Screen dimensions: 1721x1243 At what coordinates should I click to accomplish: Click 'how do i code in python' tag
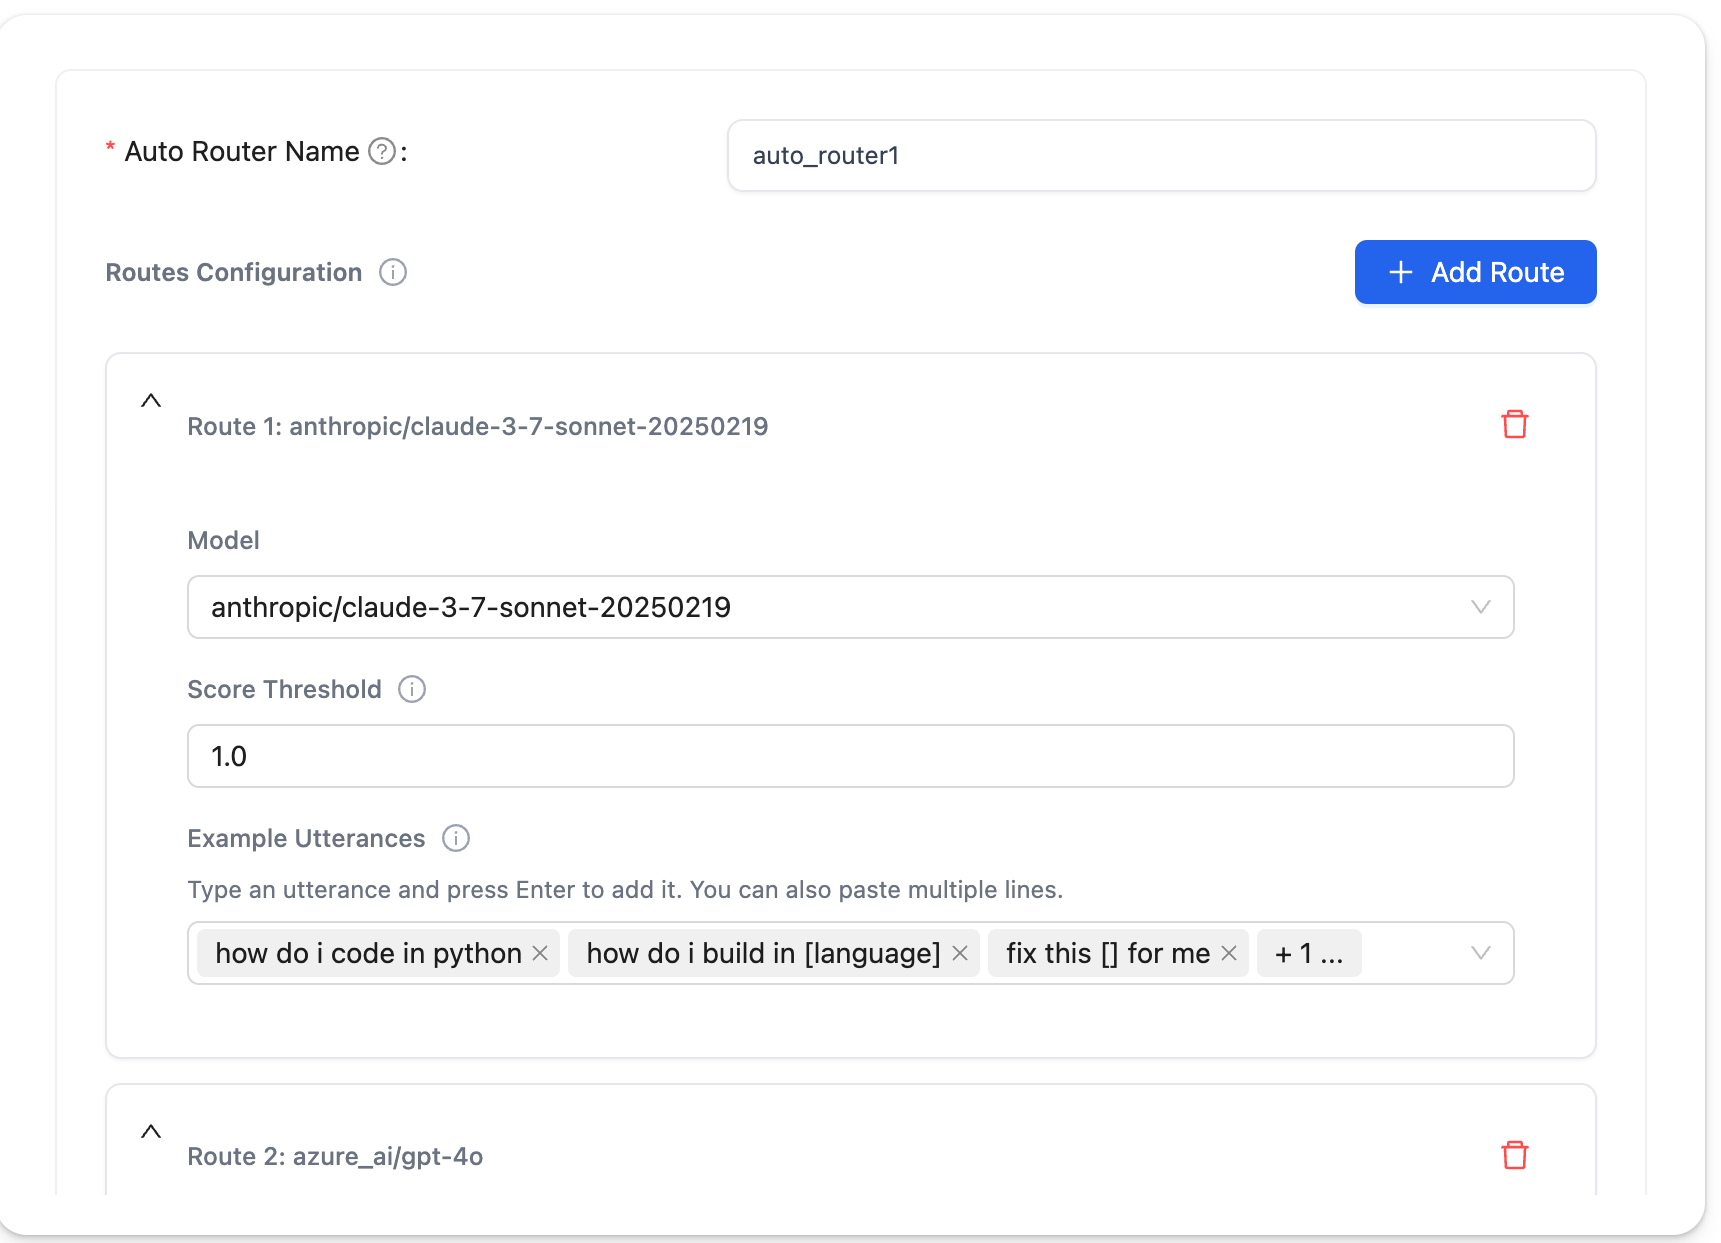(368, 953)
